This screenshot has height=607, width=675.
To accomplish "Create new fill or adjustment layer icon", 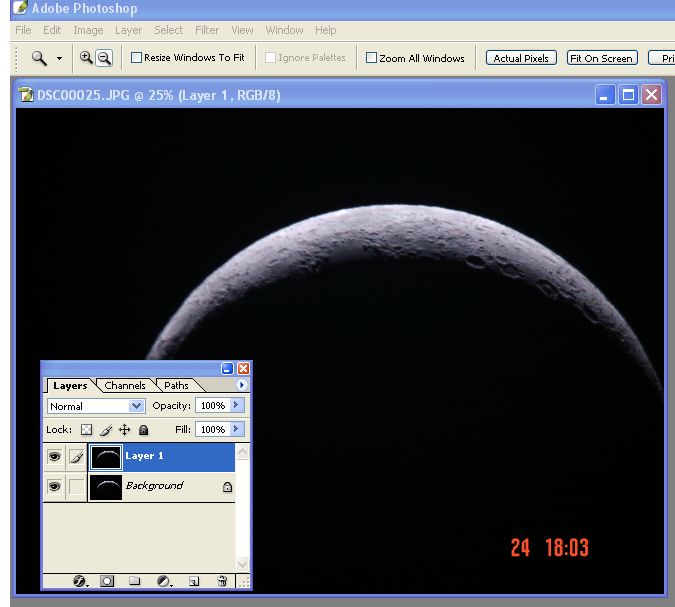I will [x=164, y=582].
